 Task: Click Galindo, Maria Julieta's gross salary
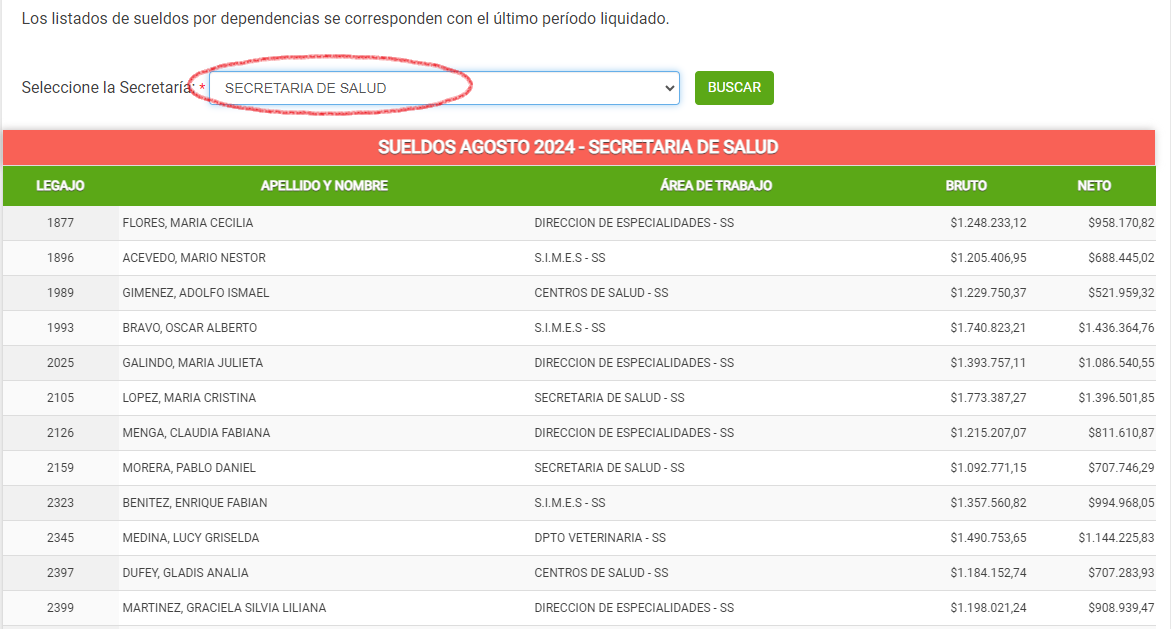tap(988, 363)
